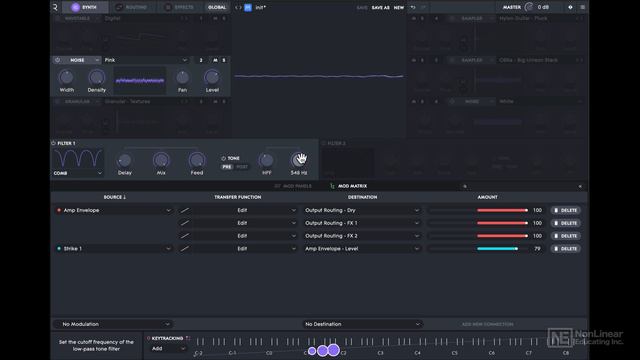Open Edit transfer function dropdown for FX 2 row

pos(245,236)
